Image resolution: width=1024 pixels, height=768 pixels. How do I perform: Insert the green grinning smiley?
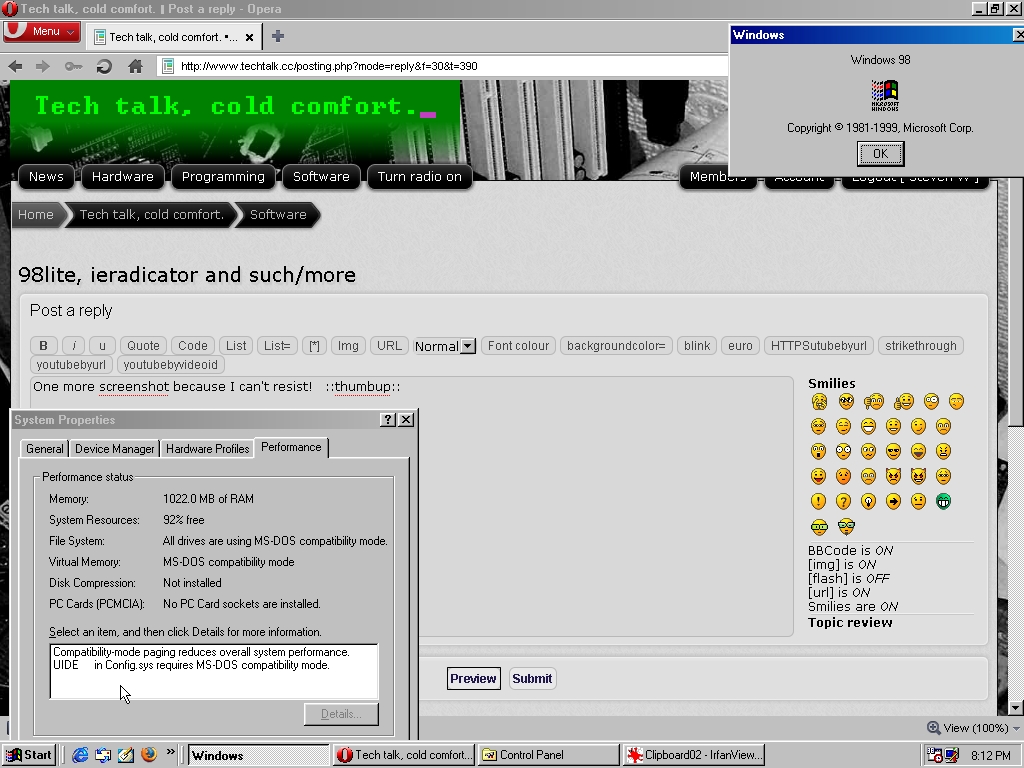pyautogui.click(x=943, y=502)
